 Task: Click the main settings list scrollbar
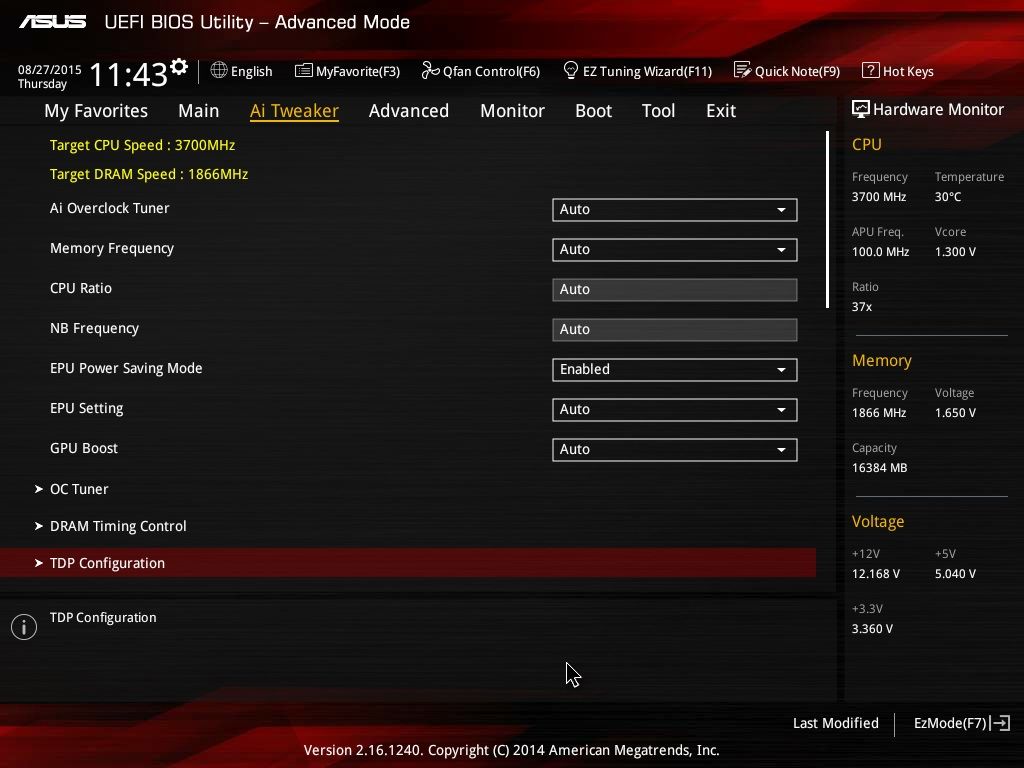(827, 219)
